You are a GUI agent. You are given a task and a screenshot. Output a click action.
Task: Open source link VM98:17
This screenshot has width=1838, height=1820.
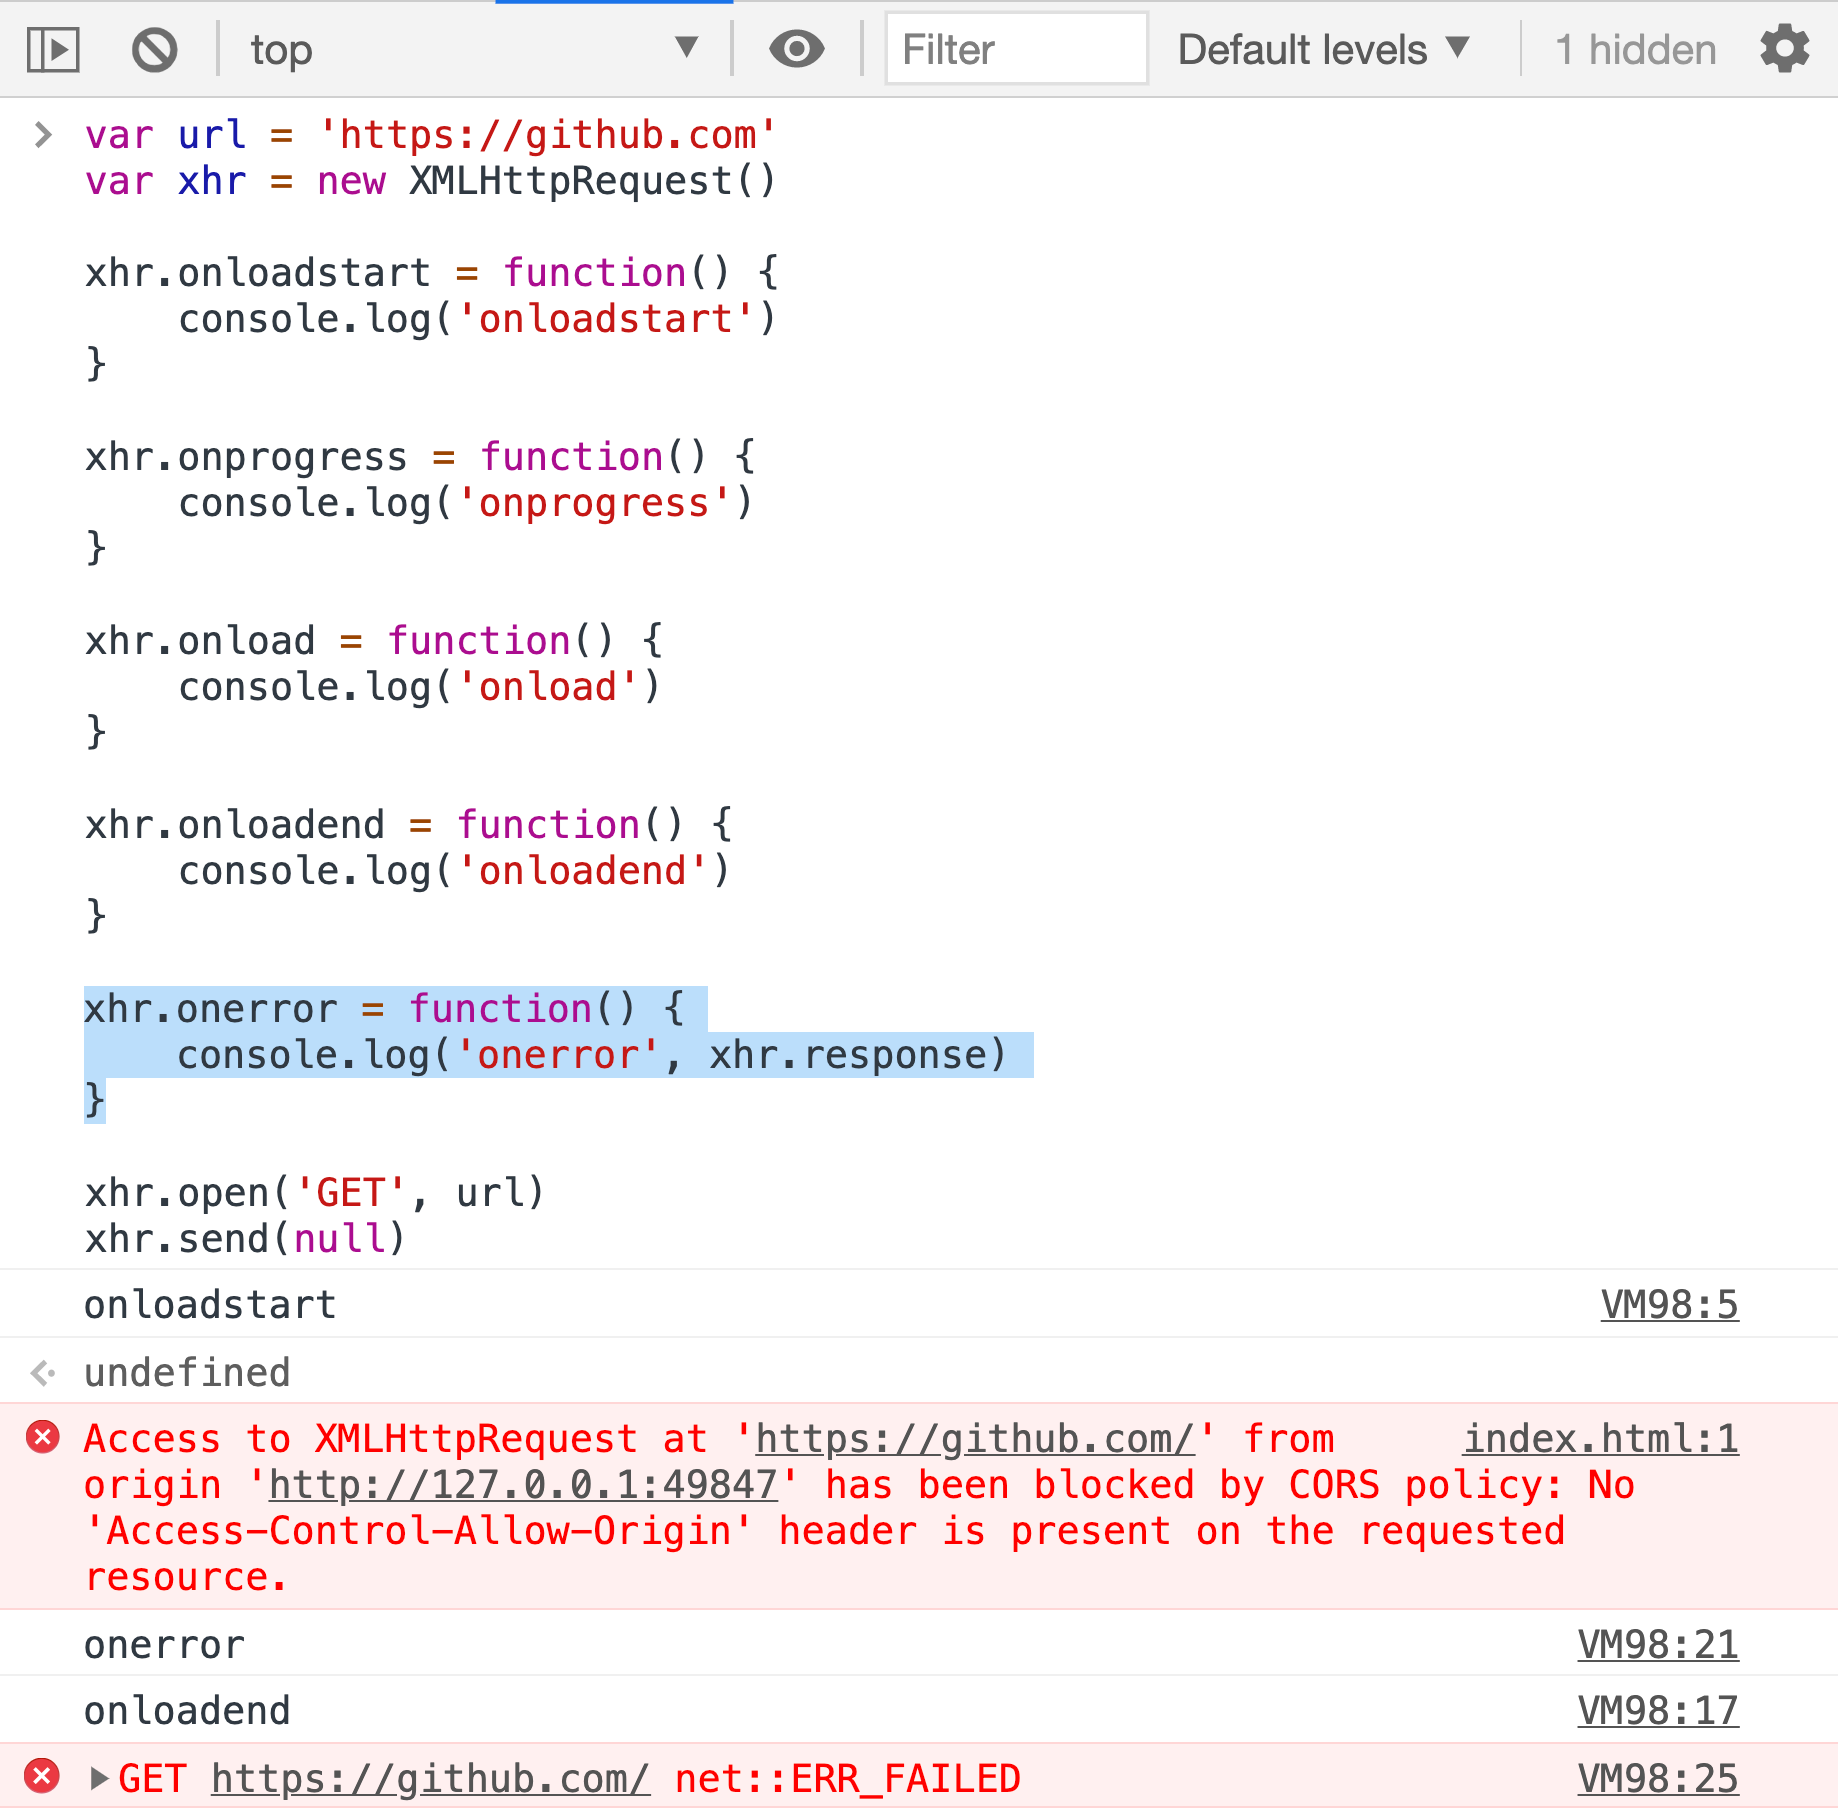click(1658, 1710)
